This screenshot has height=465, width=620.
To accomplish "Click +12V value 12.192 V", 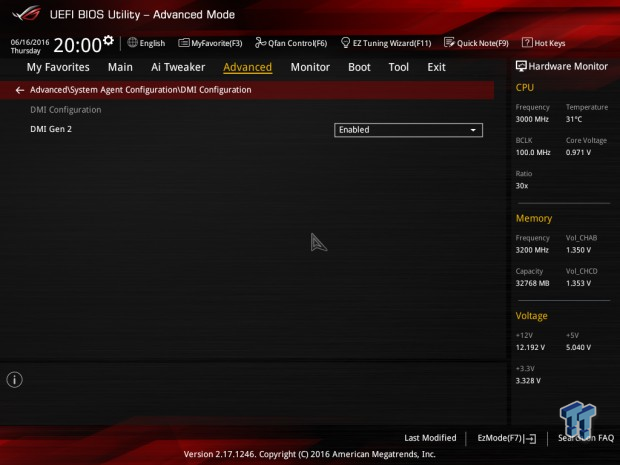I will tap(530, 347).
